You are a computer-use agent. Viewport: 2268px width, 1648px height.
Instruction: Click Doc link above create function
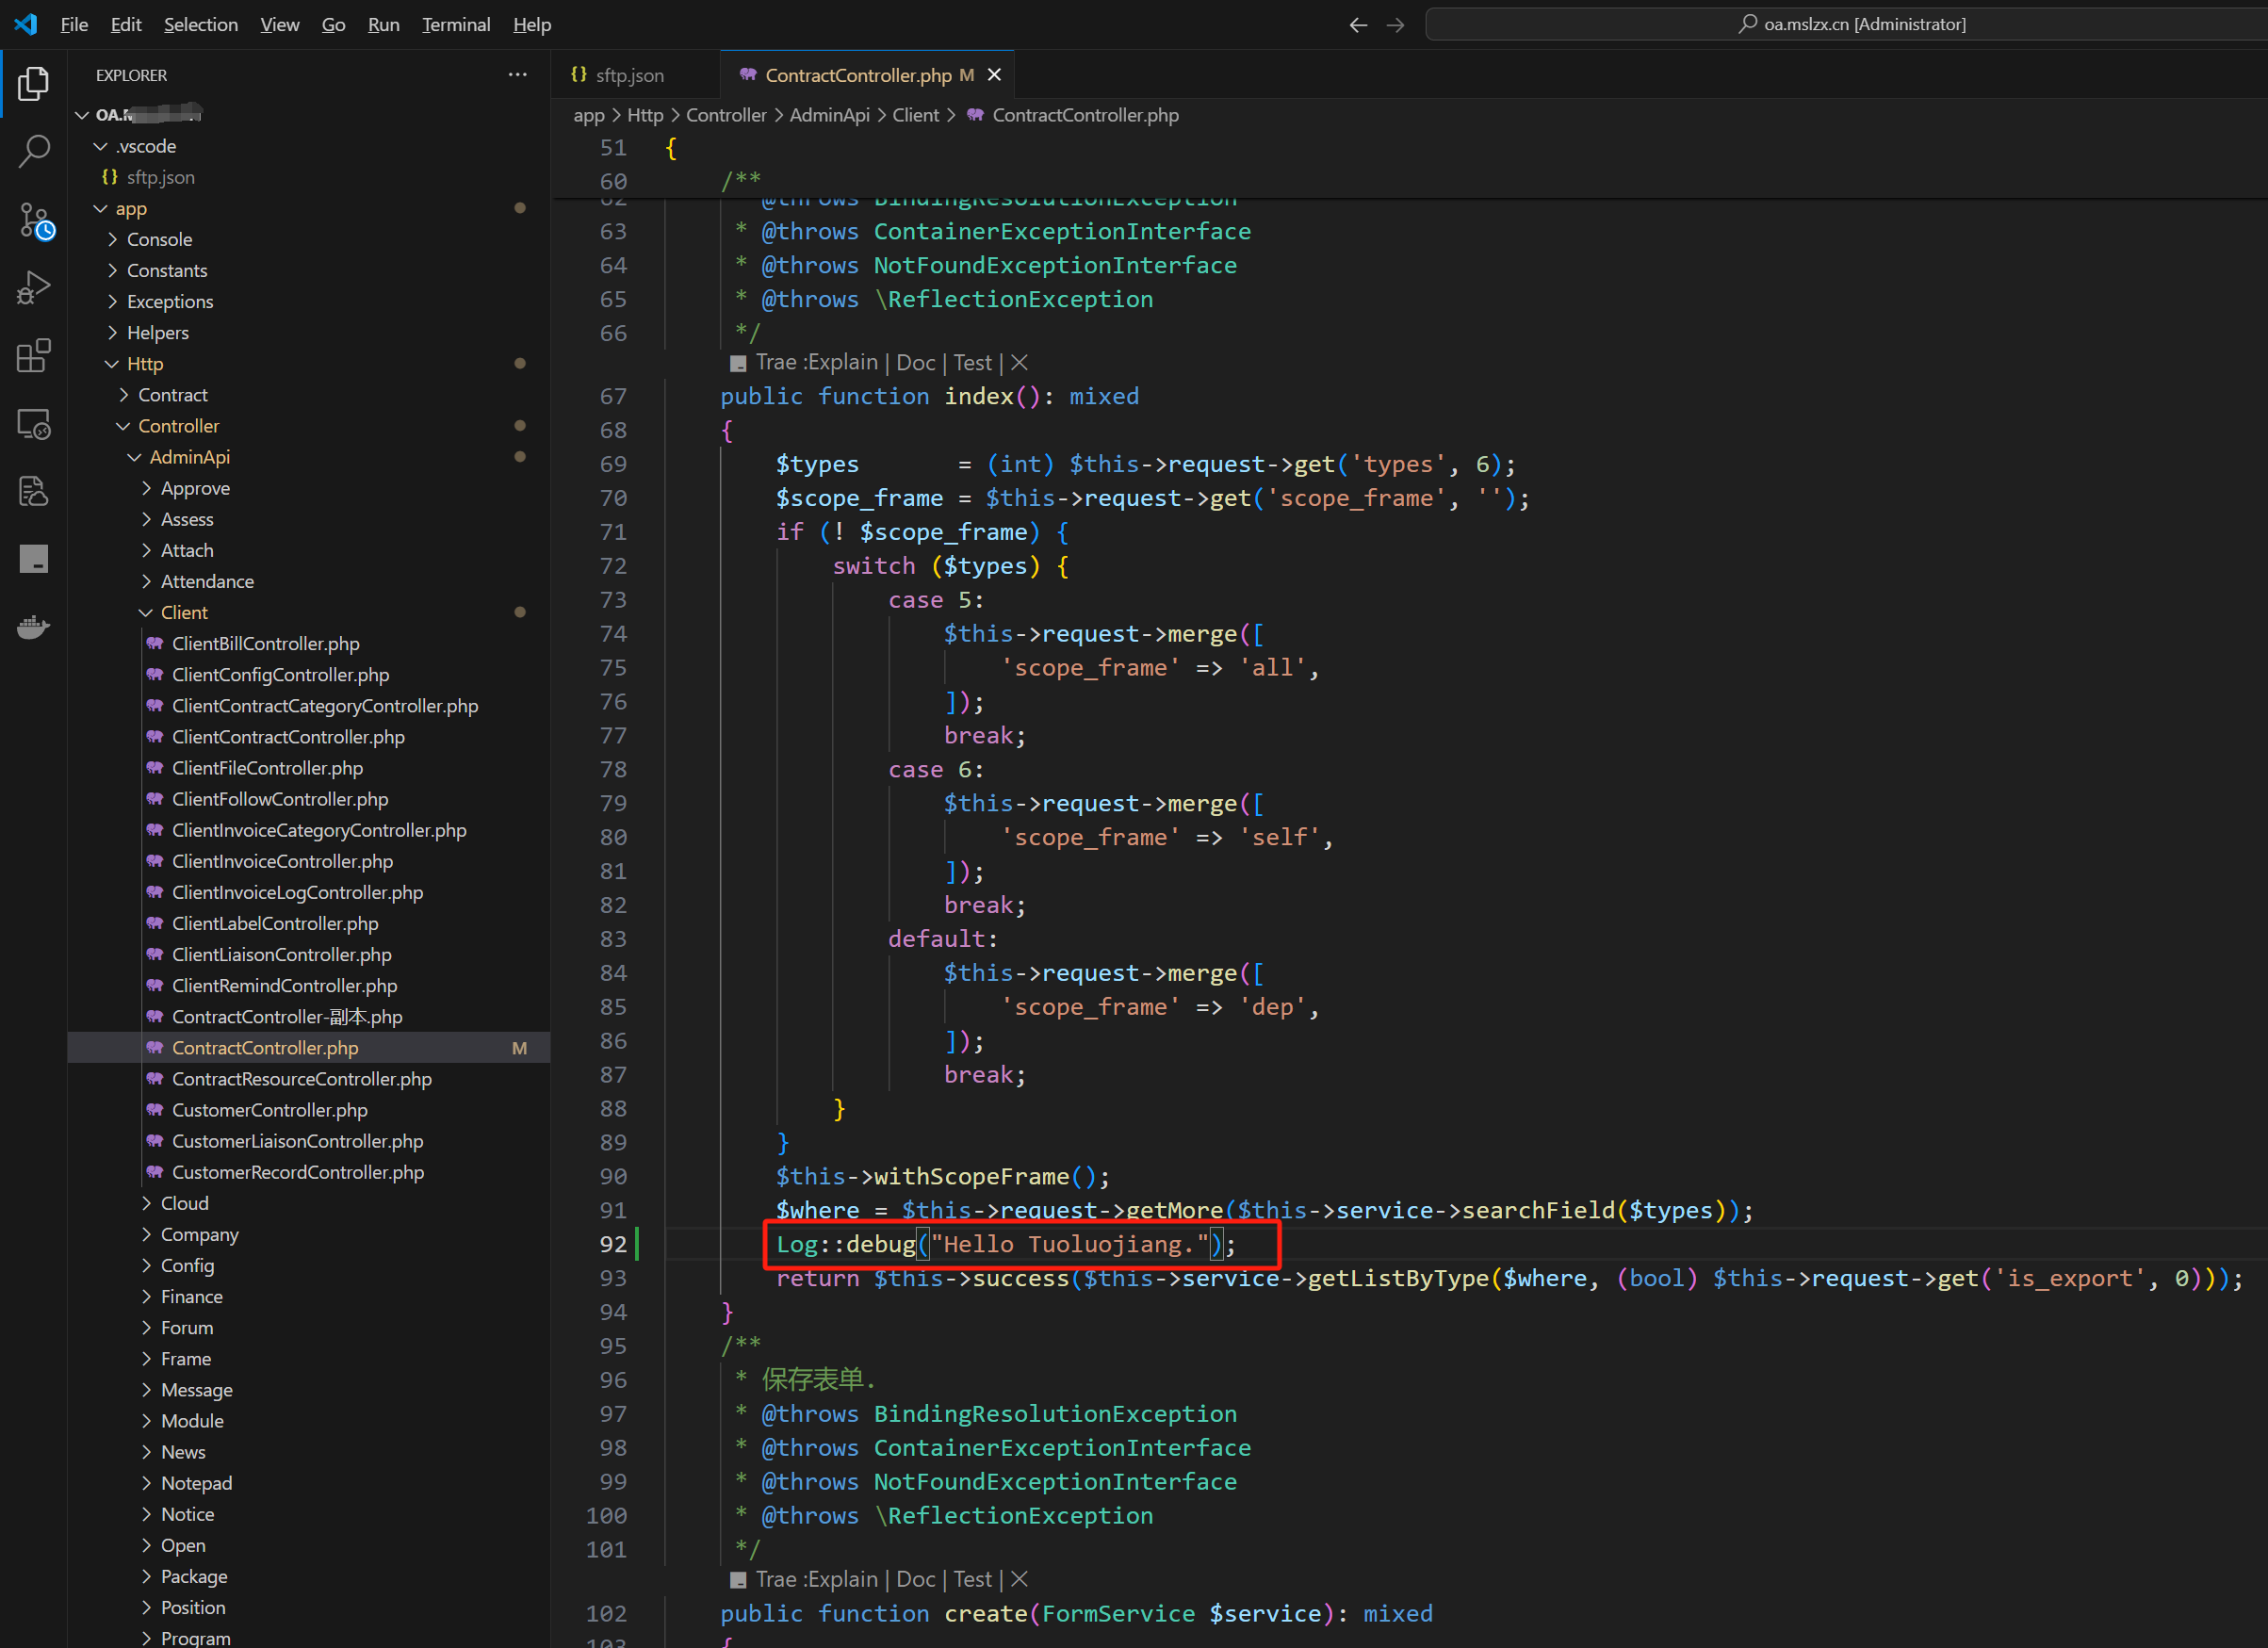click(x=915, y=1579)
